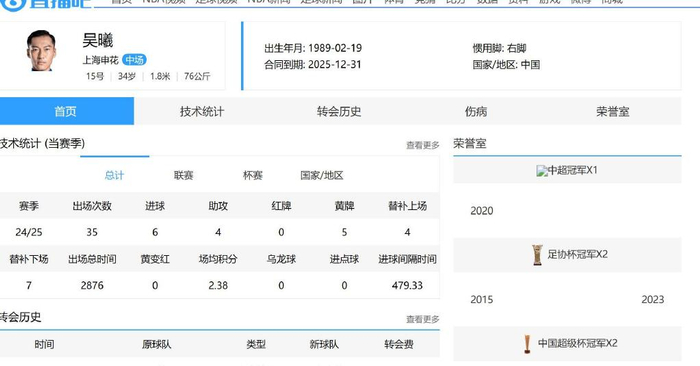The width and height of the screenshot is (700, 366).
Task: Click the 足协杯冠军X2 honor entry
Action: (x=567, y=255)
